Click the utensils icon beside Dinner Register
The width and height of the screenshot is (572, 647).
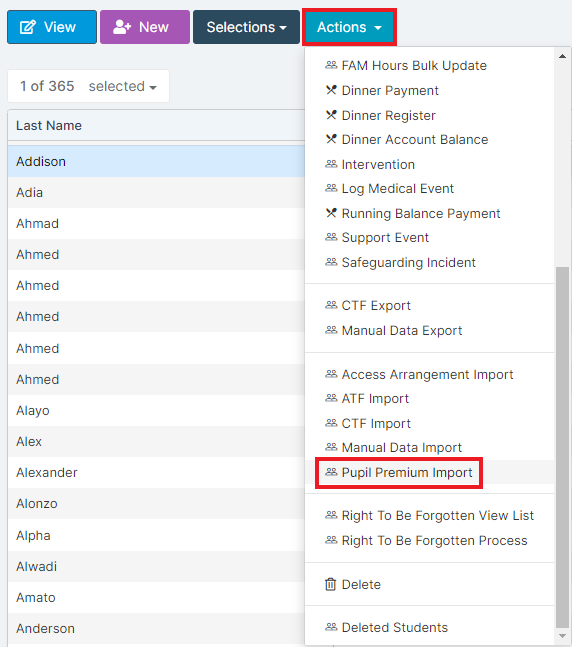pyautogui.click(x=331, y=115)
